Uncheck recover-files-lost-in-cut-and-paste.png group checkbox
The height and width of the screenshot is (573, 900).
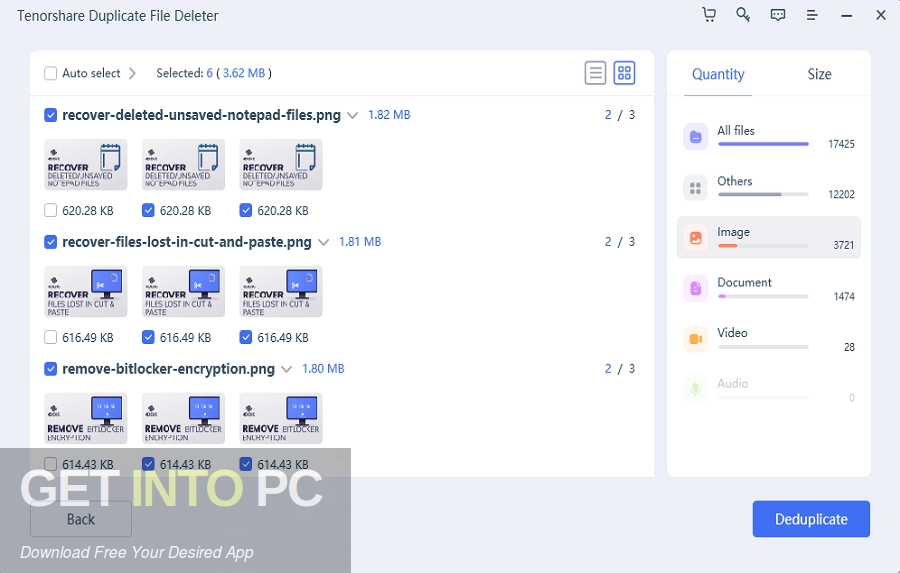(51, 242)
